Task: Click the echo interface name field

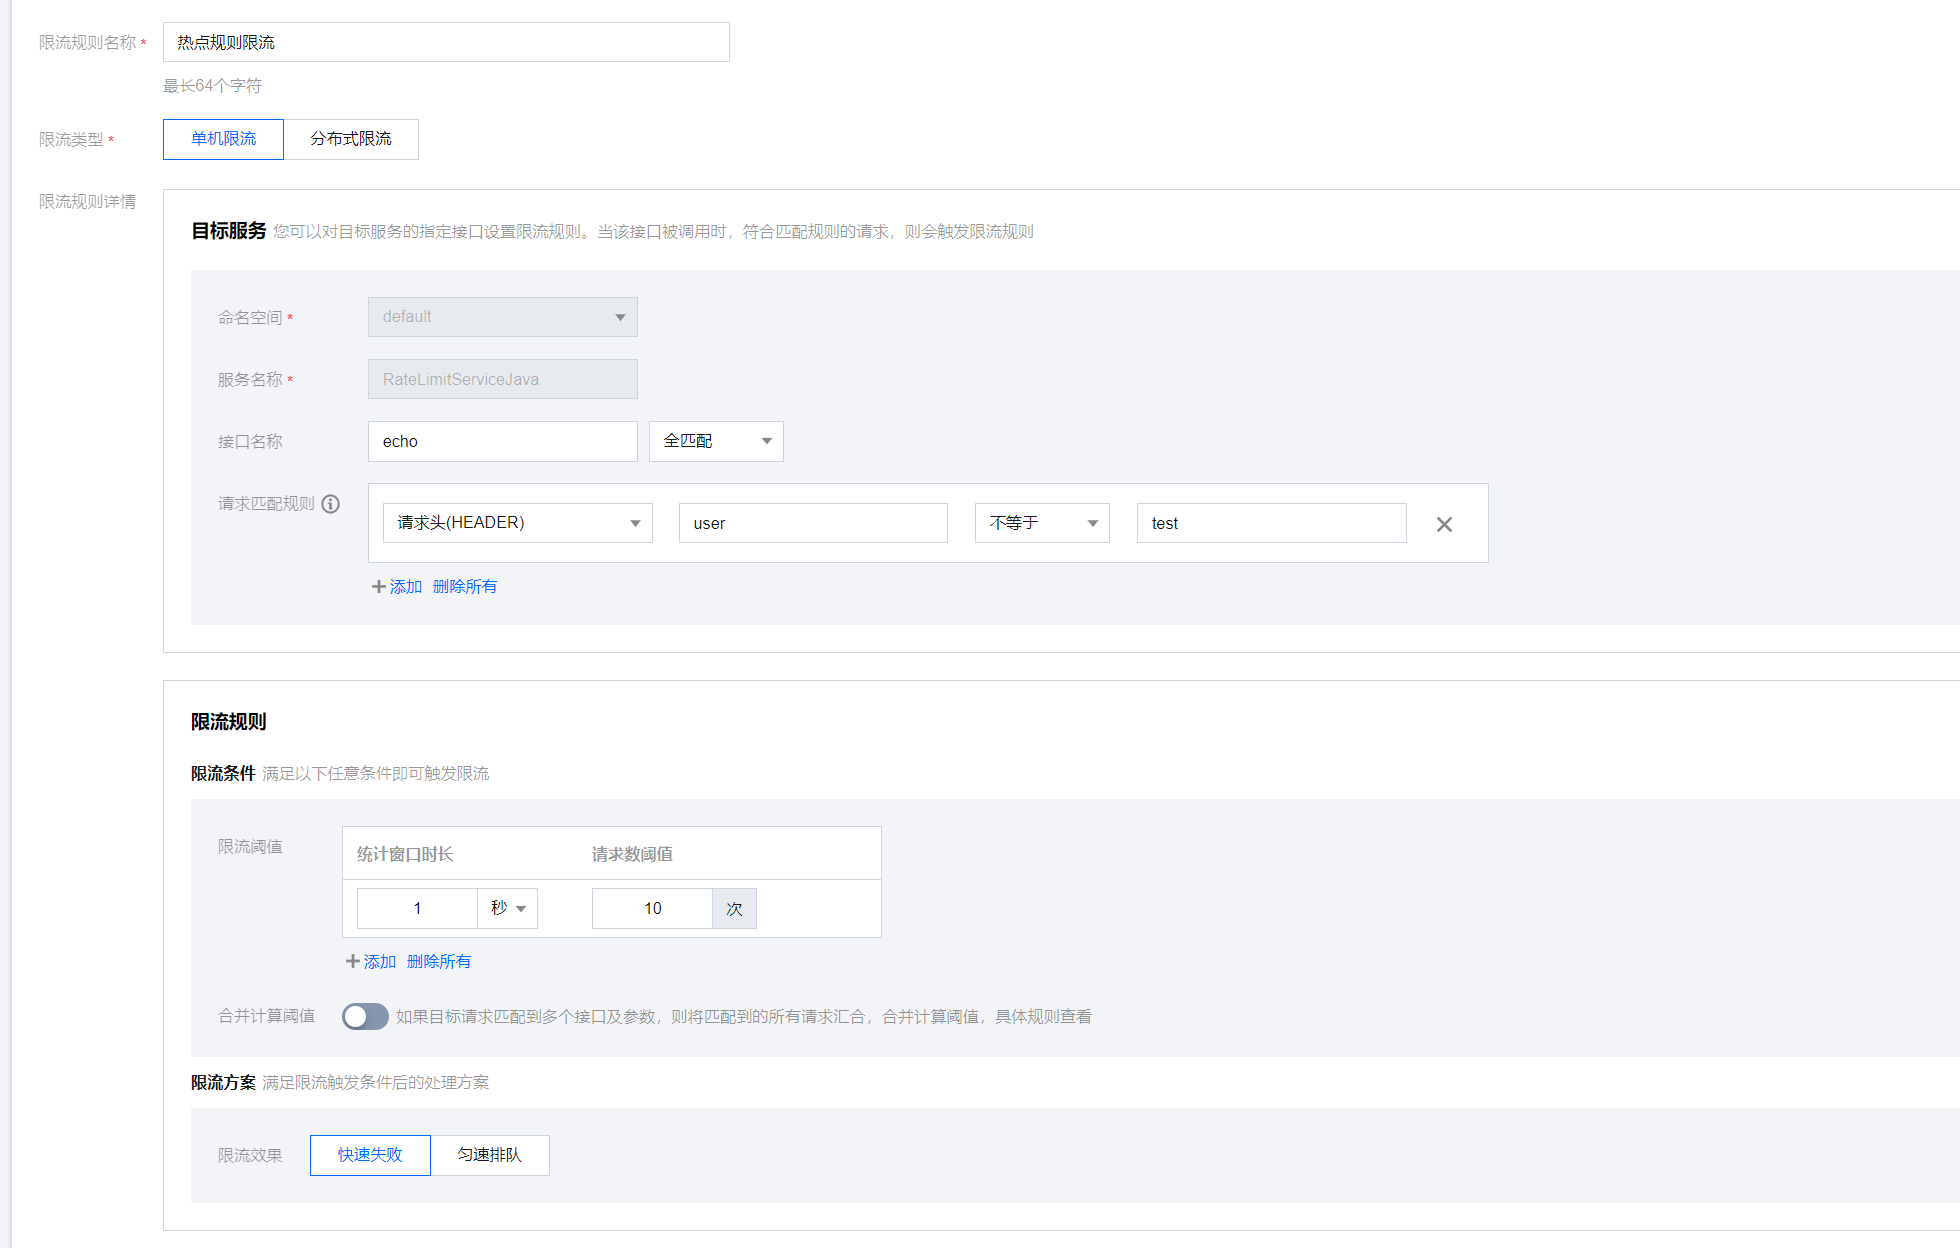Action: point(503,441)
